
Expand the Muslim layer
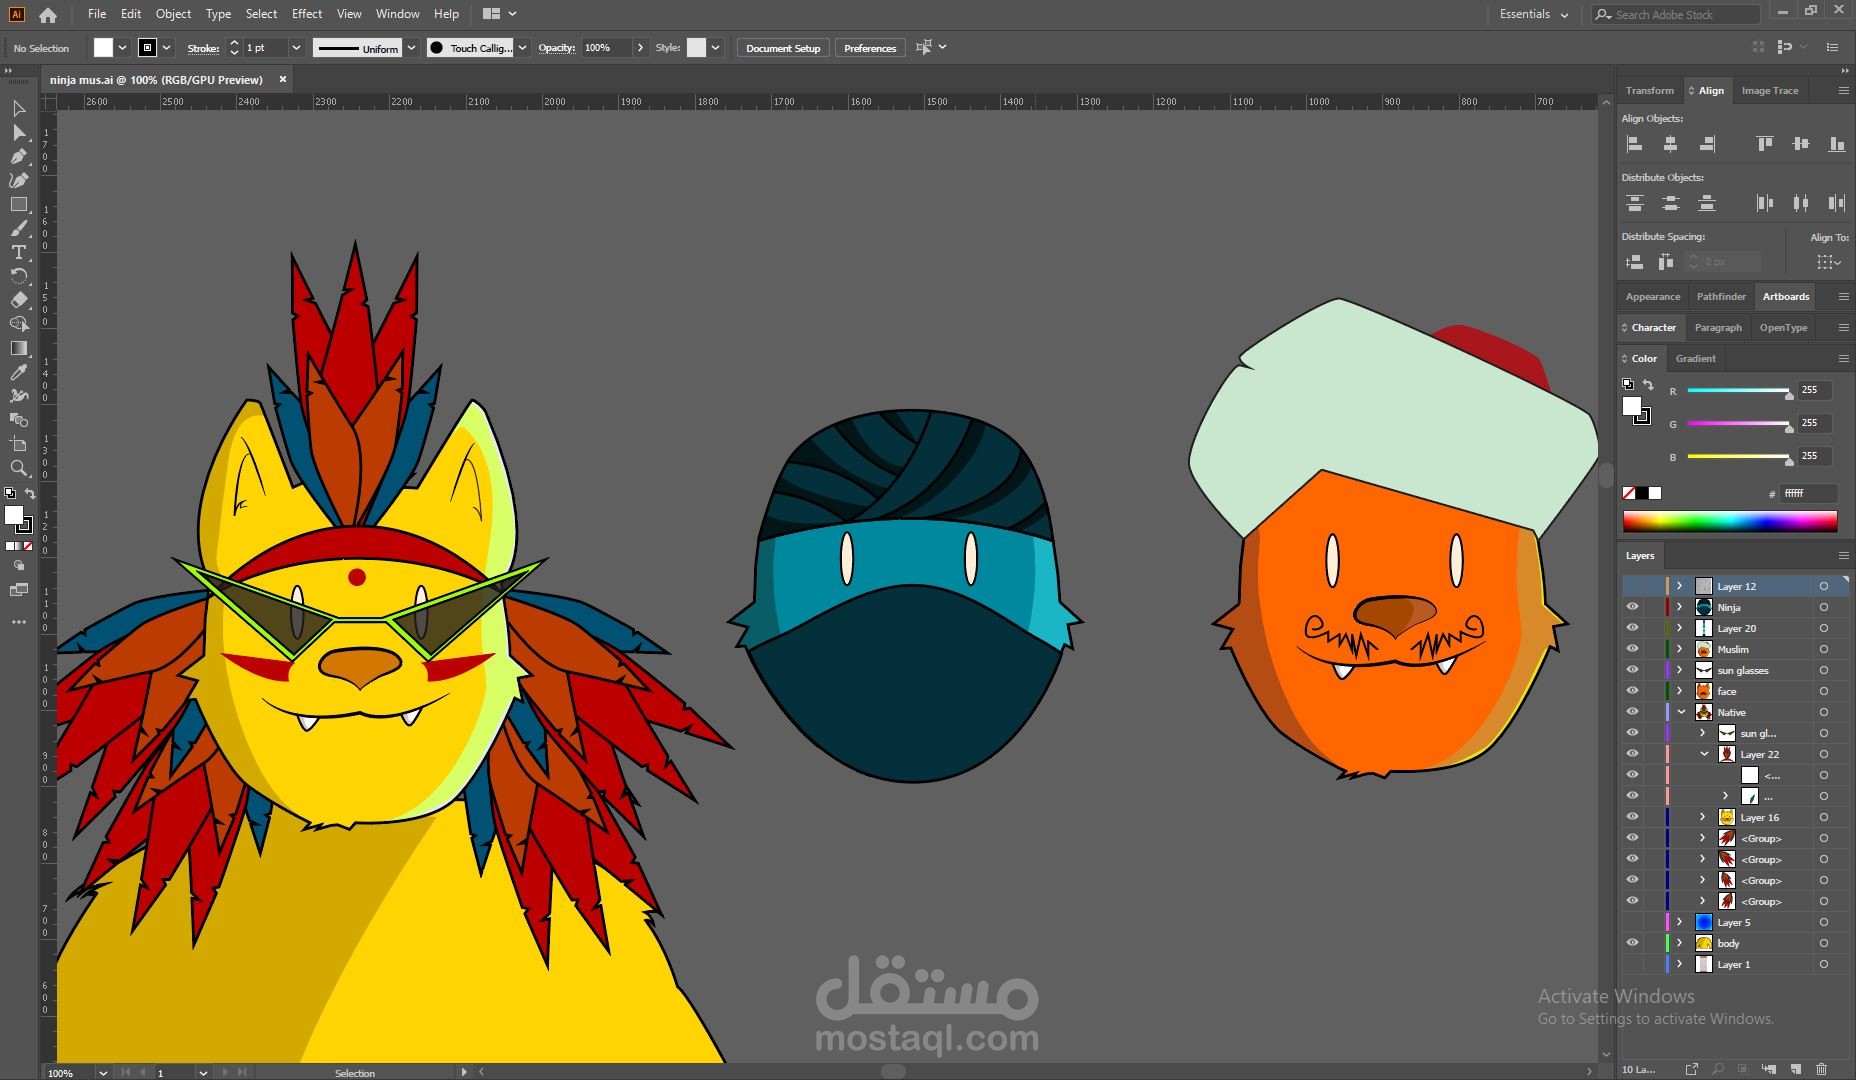(1680, 649)
